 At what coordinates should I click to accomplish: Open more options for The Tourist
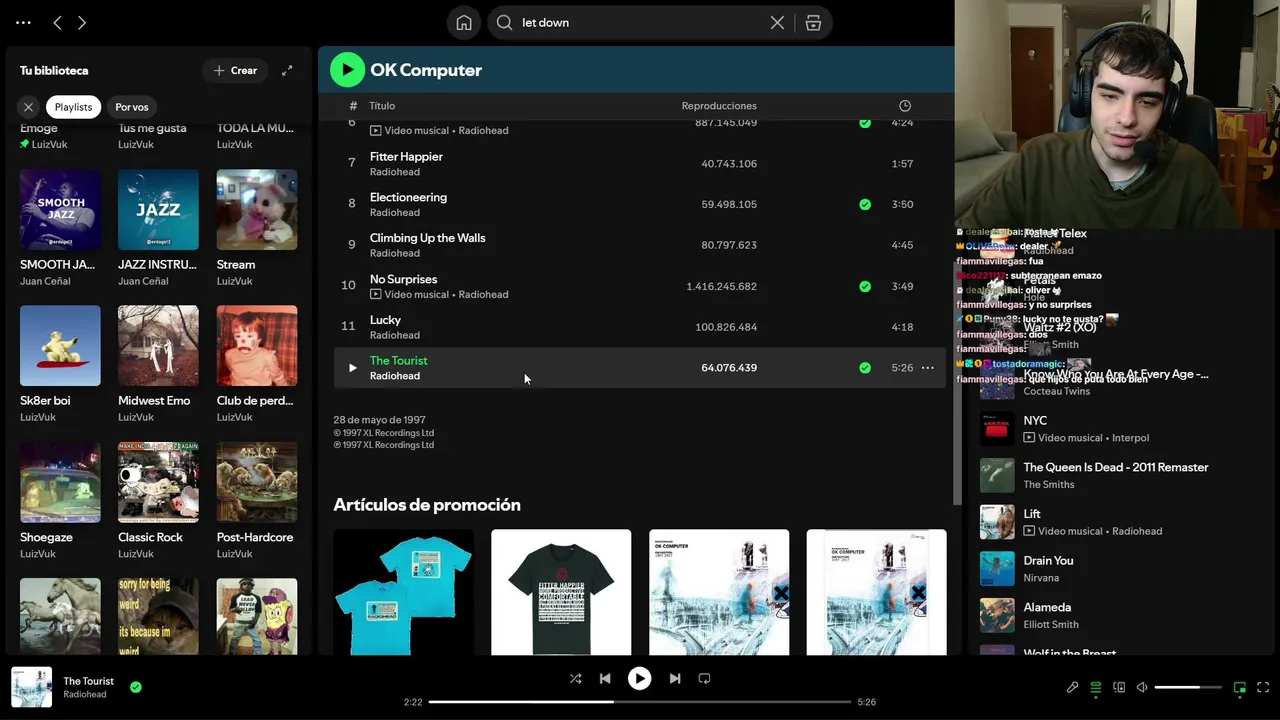point(928,368)
